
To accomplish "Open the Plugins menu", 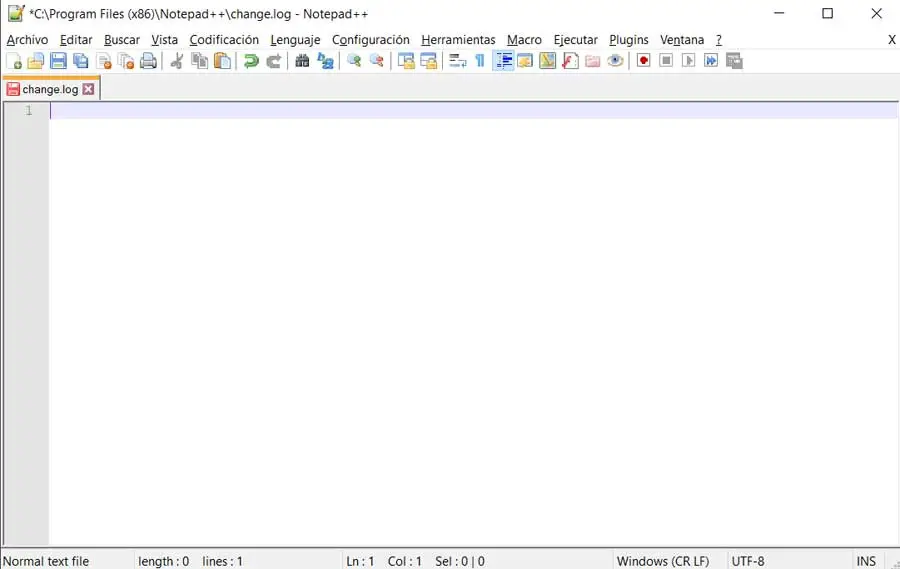I will pos(629,40).
